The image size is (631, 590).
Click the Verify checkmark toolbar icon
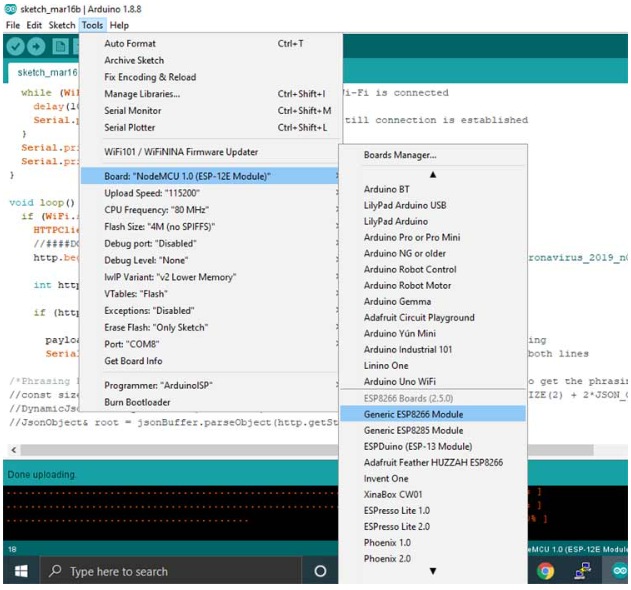[x=14, y=47]
